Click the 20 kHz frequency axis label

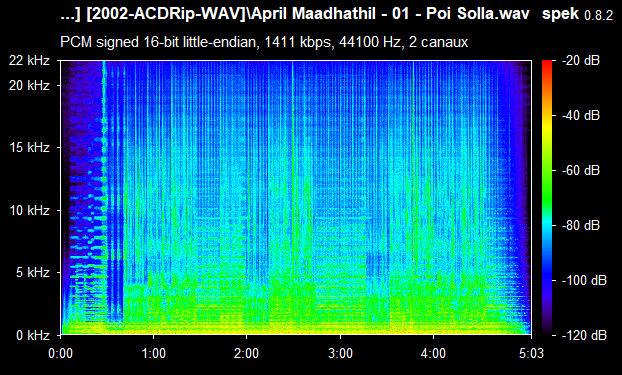29,85
